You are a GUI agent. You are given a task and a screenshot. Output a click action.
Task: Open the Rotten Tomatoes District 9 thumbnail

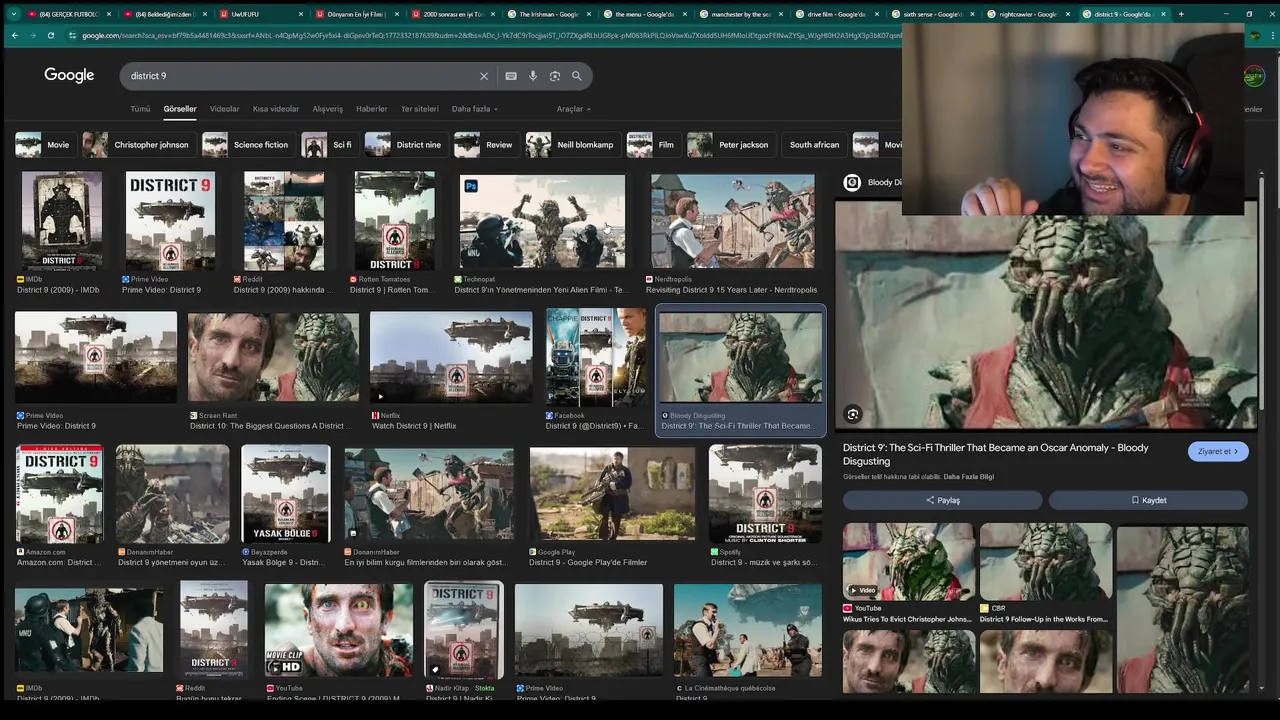[x=394, y=221]
